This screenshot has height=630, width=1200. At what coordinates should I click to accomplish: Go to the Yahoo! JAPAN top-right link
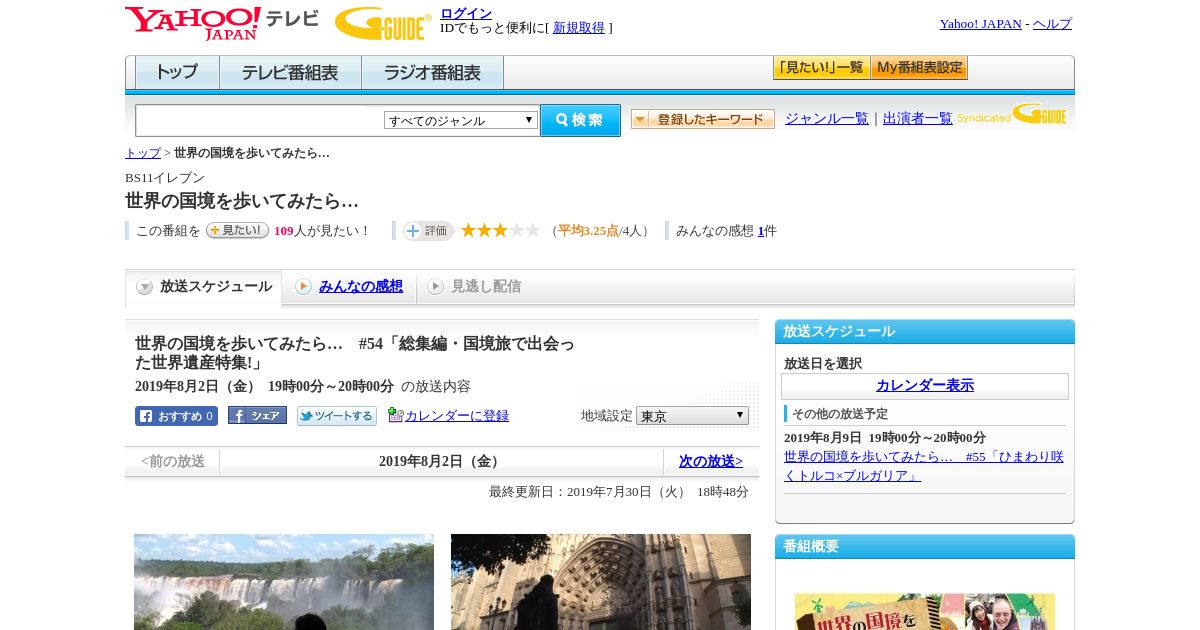tap(980, 24)
